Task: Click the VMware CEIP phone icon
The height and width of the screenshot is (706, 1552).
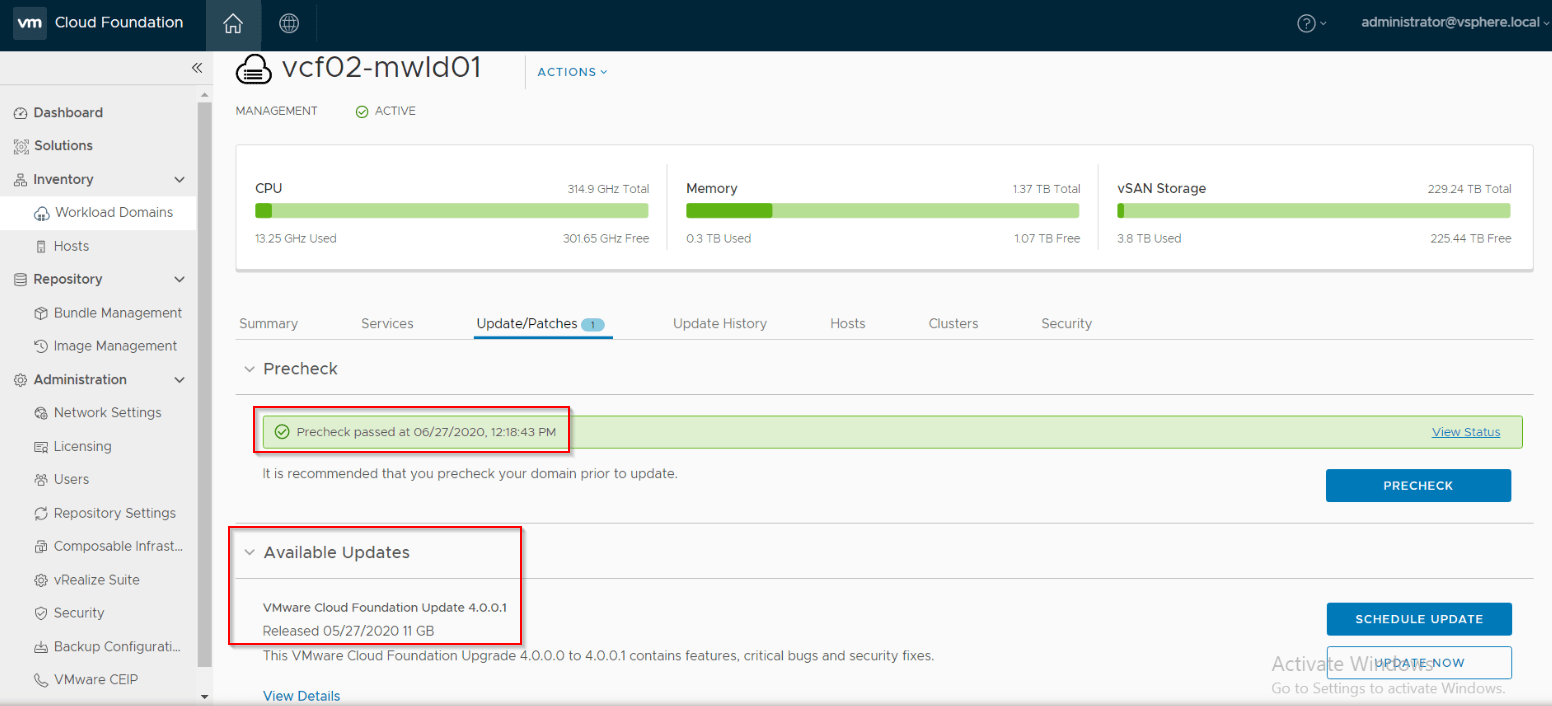Action: [x=42, y=680]
